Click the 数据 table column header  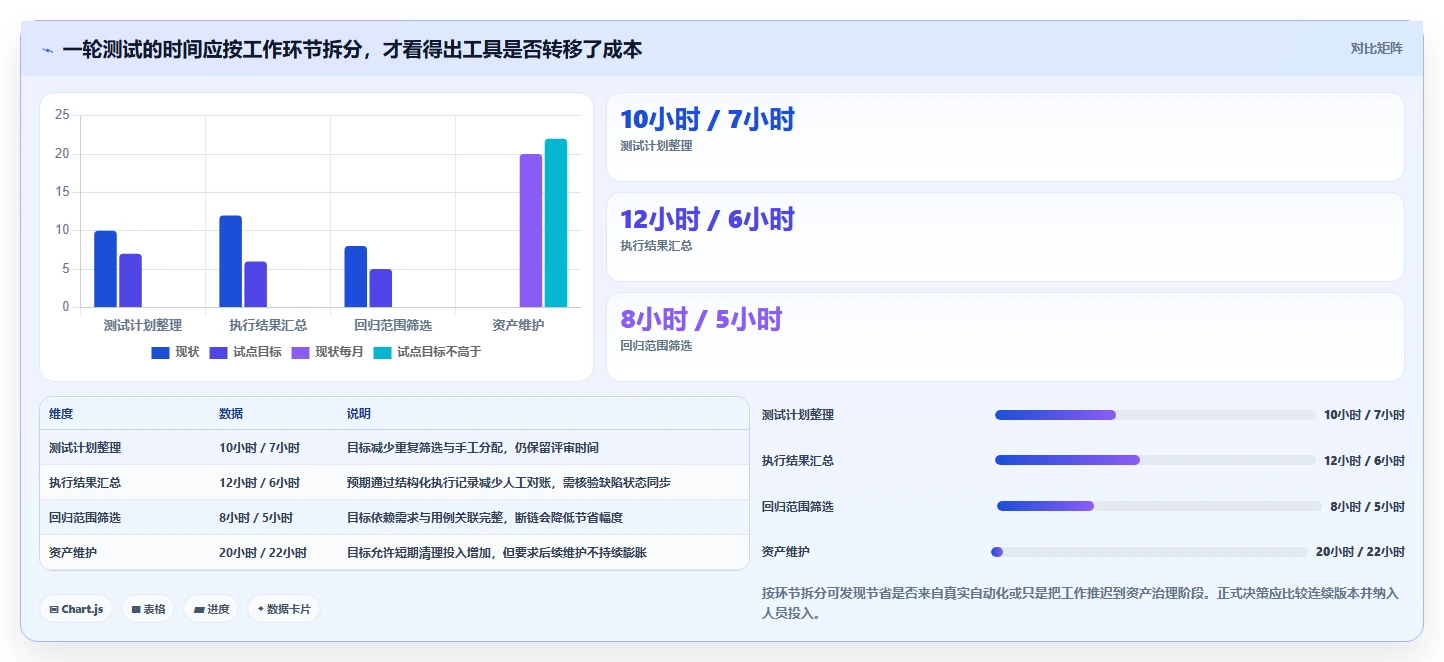point(231,414)
